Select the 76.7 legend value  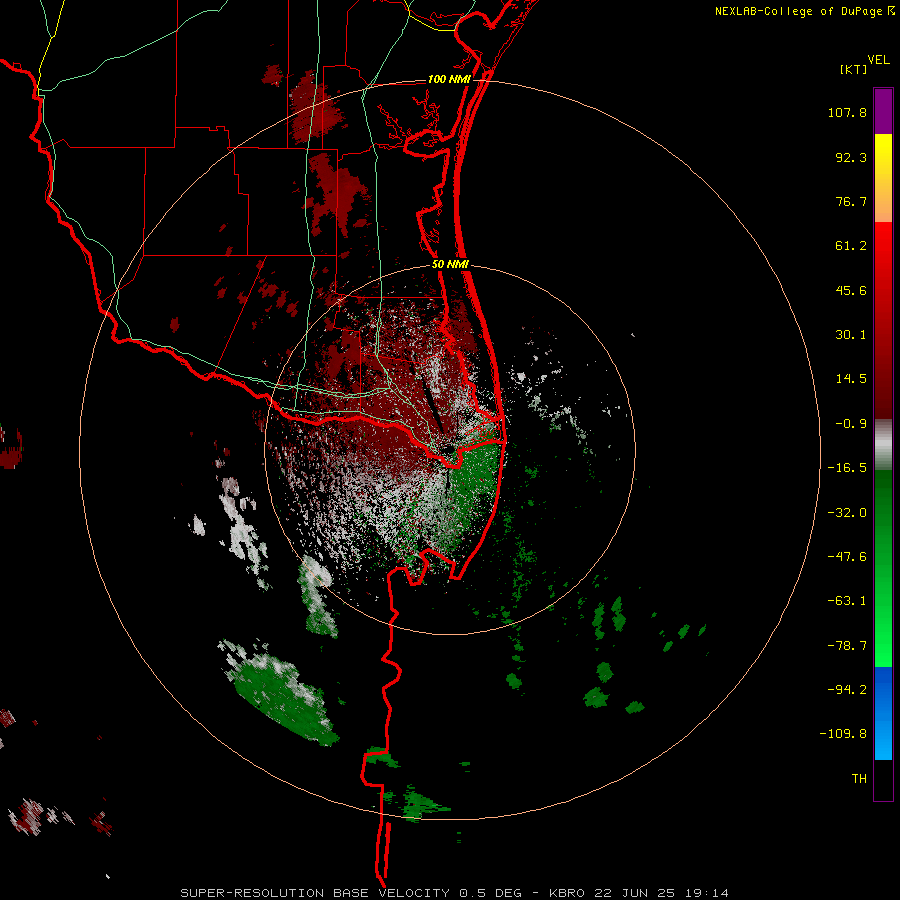click(851, 201)
